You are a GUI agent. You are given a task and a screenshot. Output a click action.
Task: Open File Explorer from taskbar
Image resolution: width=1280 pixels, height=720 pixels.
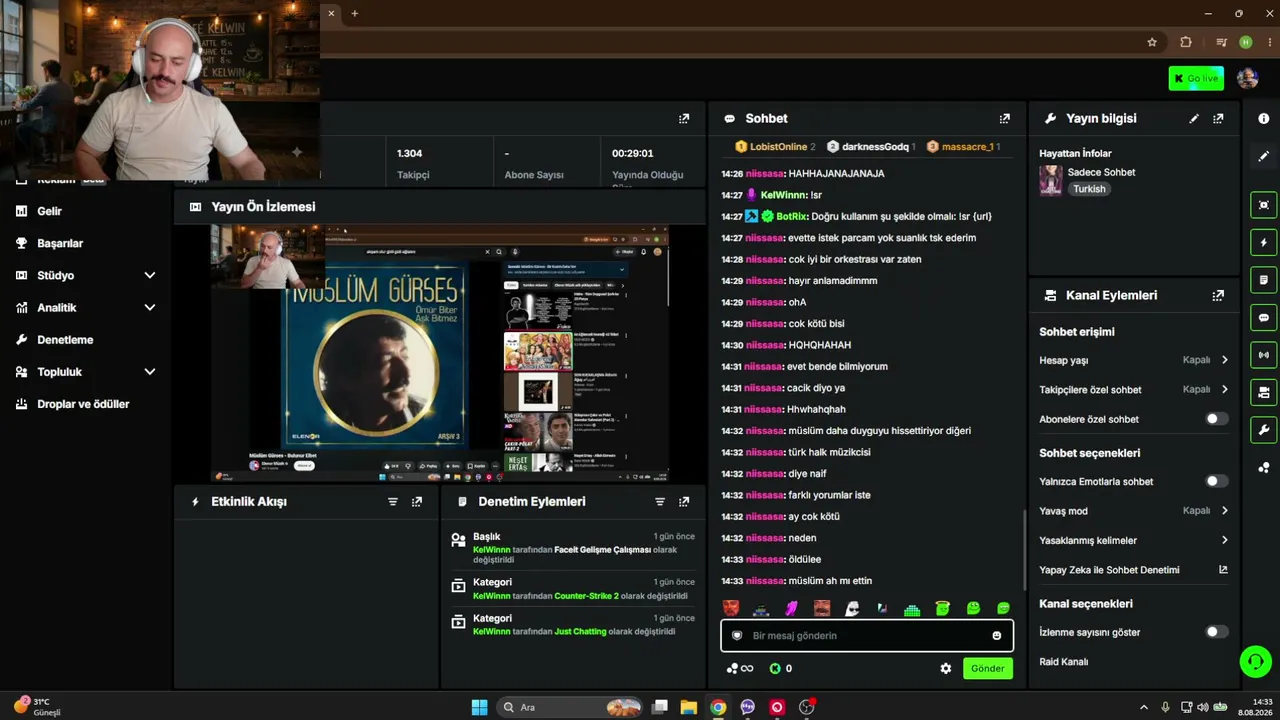[689, 707]
